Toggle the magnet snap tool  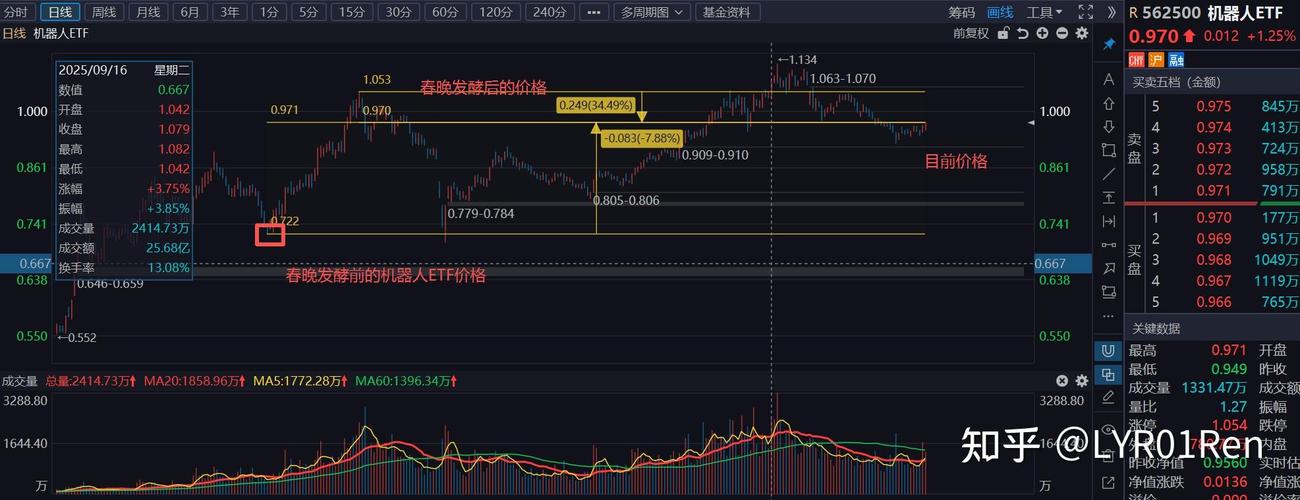coord(1108,351)
